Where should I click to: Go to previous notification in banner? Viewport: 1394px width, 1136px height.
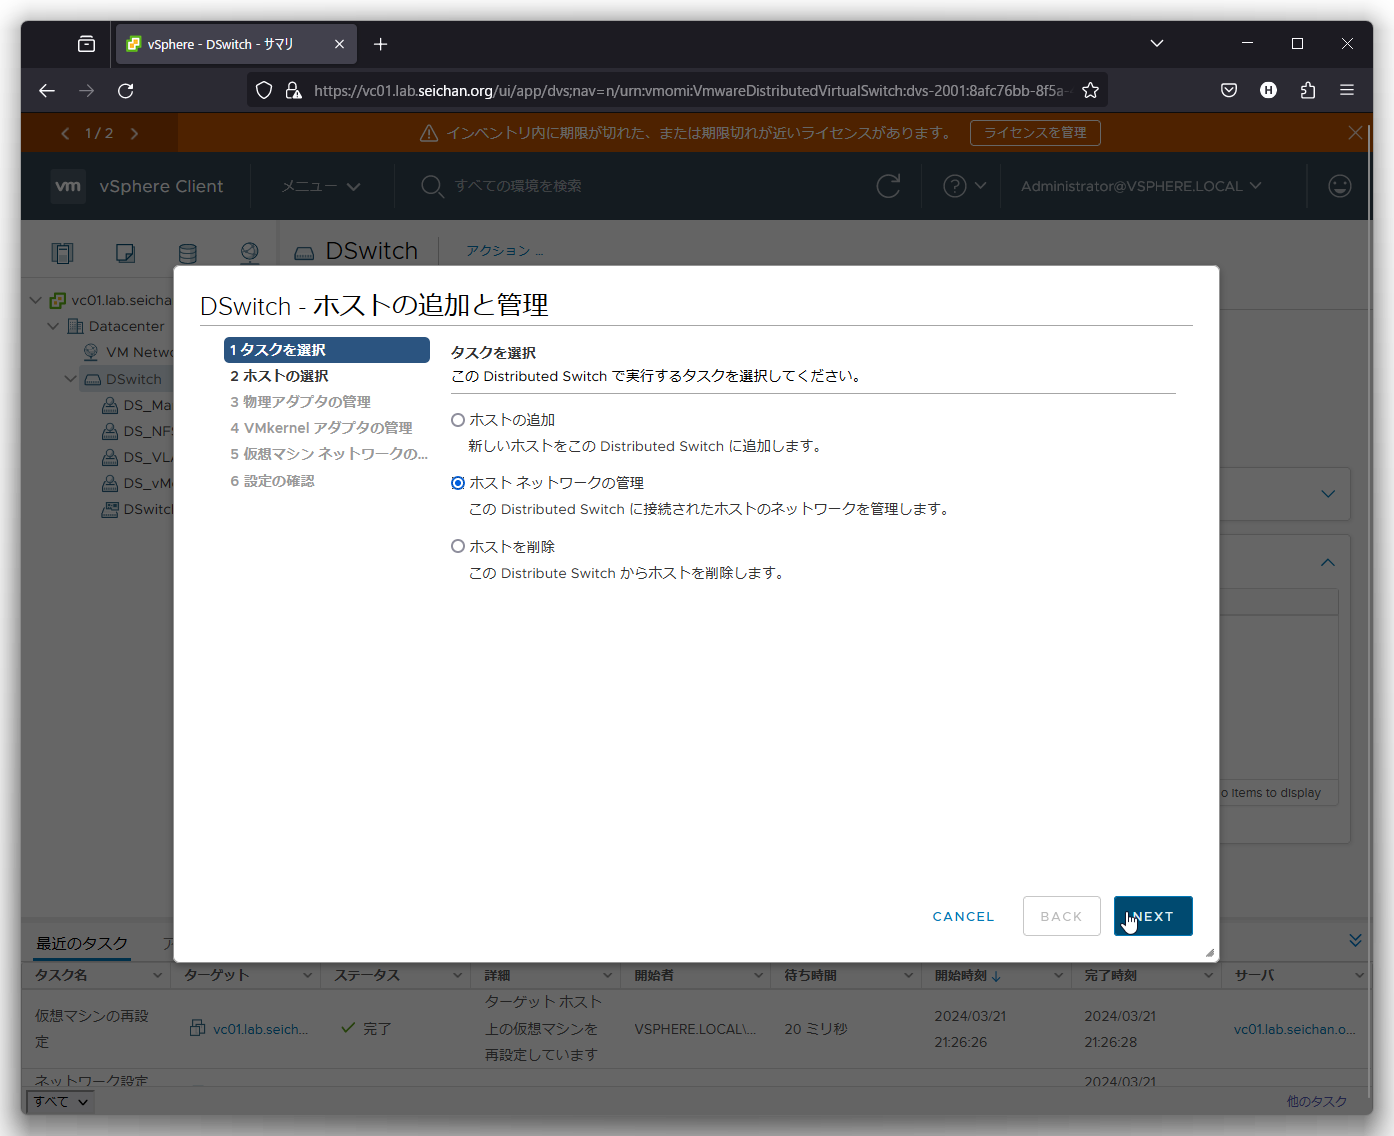65,133
